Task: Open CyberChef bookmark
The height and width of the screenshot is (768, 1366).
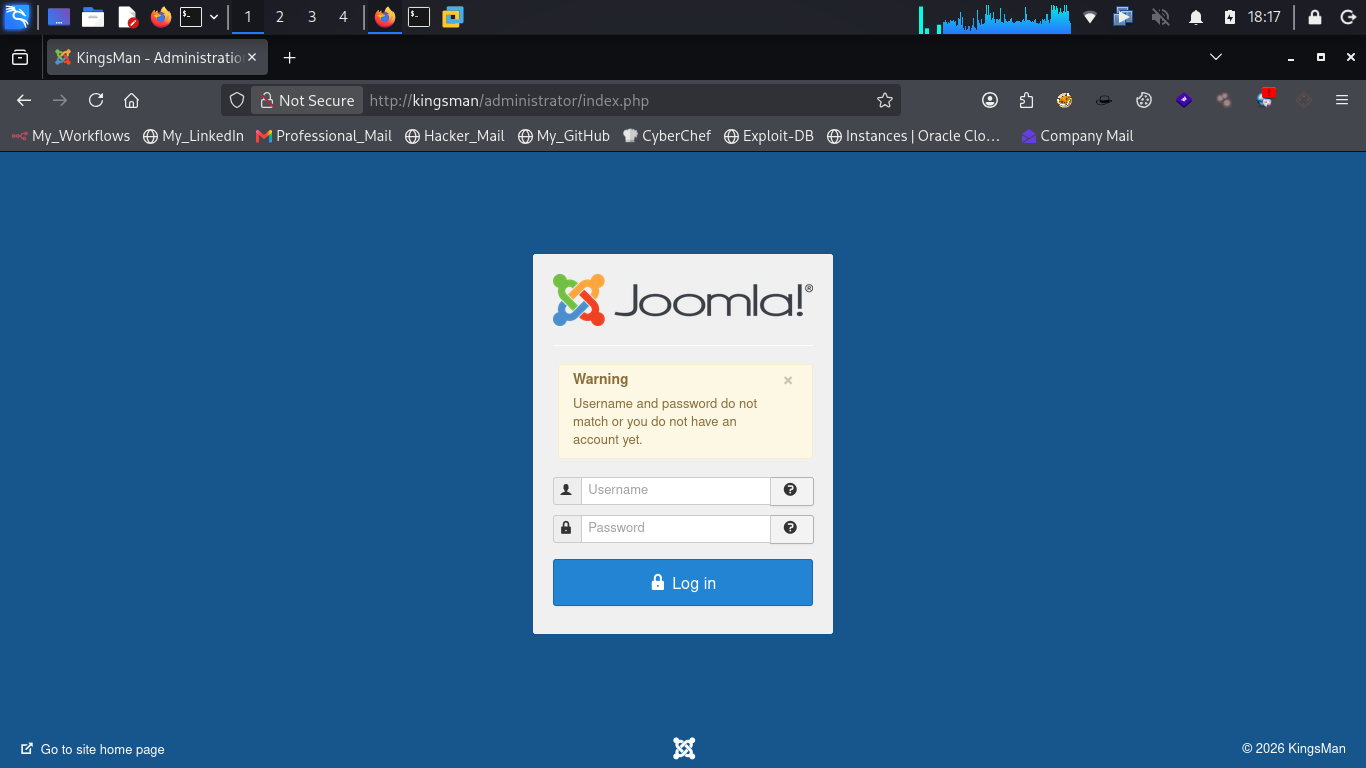Action: pos(666,136)
